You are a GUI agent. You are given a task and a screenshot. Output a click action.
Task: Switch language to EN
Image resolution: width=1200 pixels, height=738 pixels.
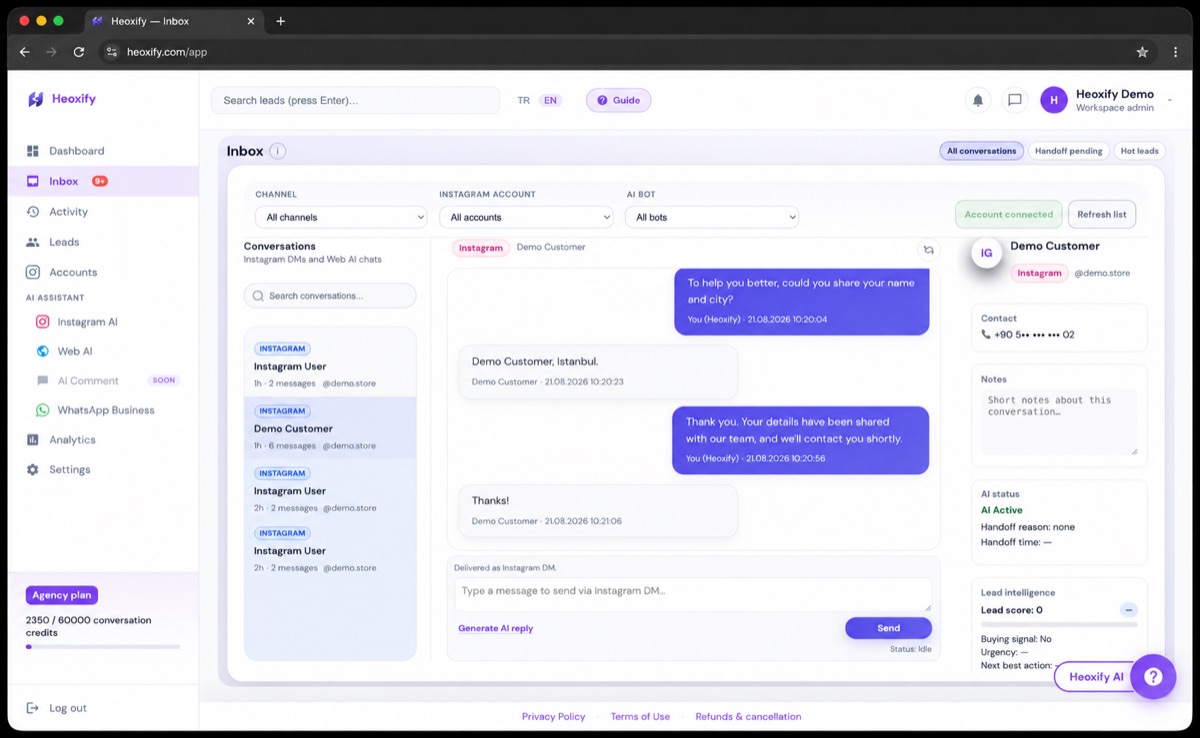(550, 101)
